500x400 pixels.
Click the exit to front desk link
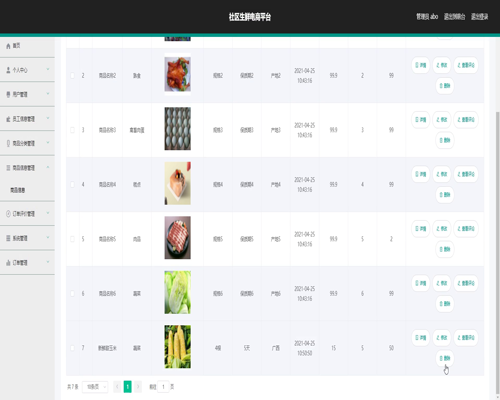point(454,17)
